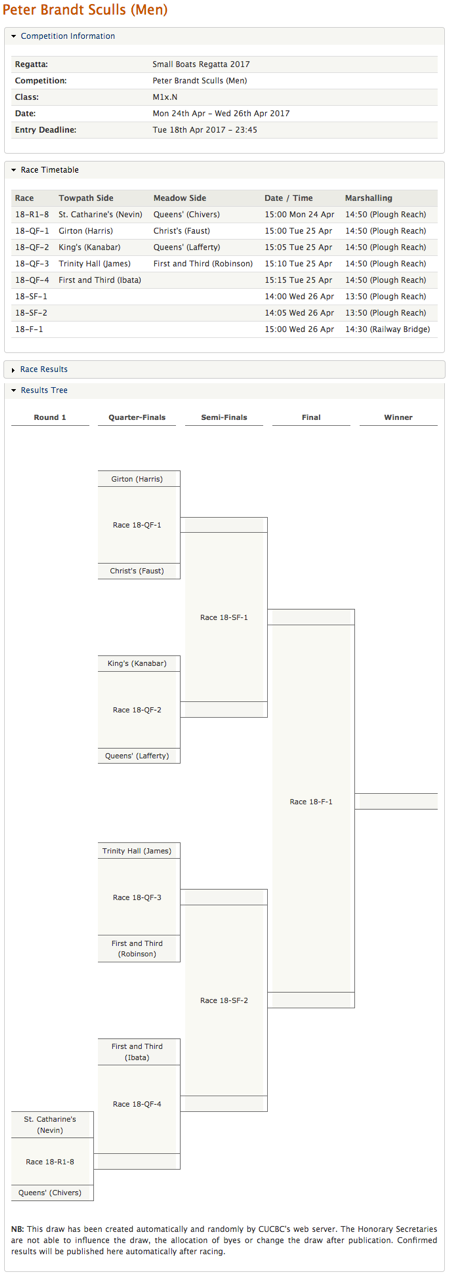
Task: Click the Race 18-QF-1 bracket box
Action: click(138, 524)
